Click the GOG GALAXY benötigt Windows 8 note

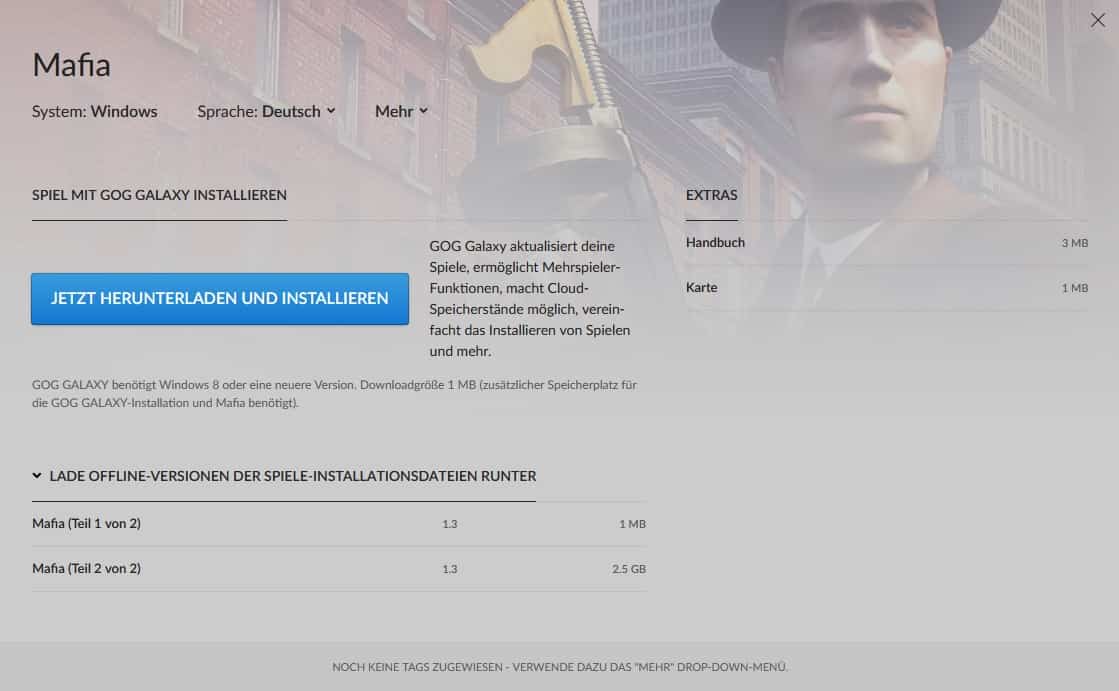(x=334, y=393)
